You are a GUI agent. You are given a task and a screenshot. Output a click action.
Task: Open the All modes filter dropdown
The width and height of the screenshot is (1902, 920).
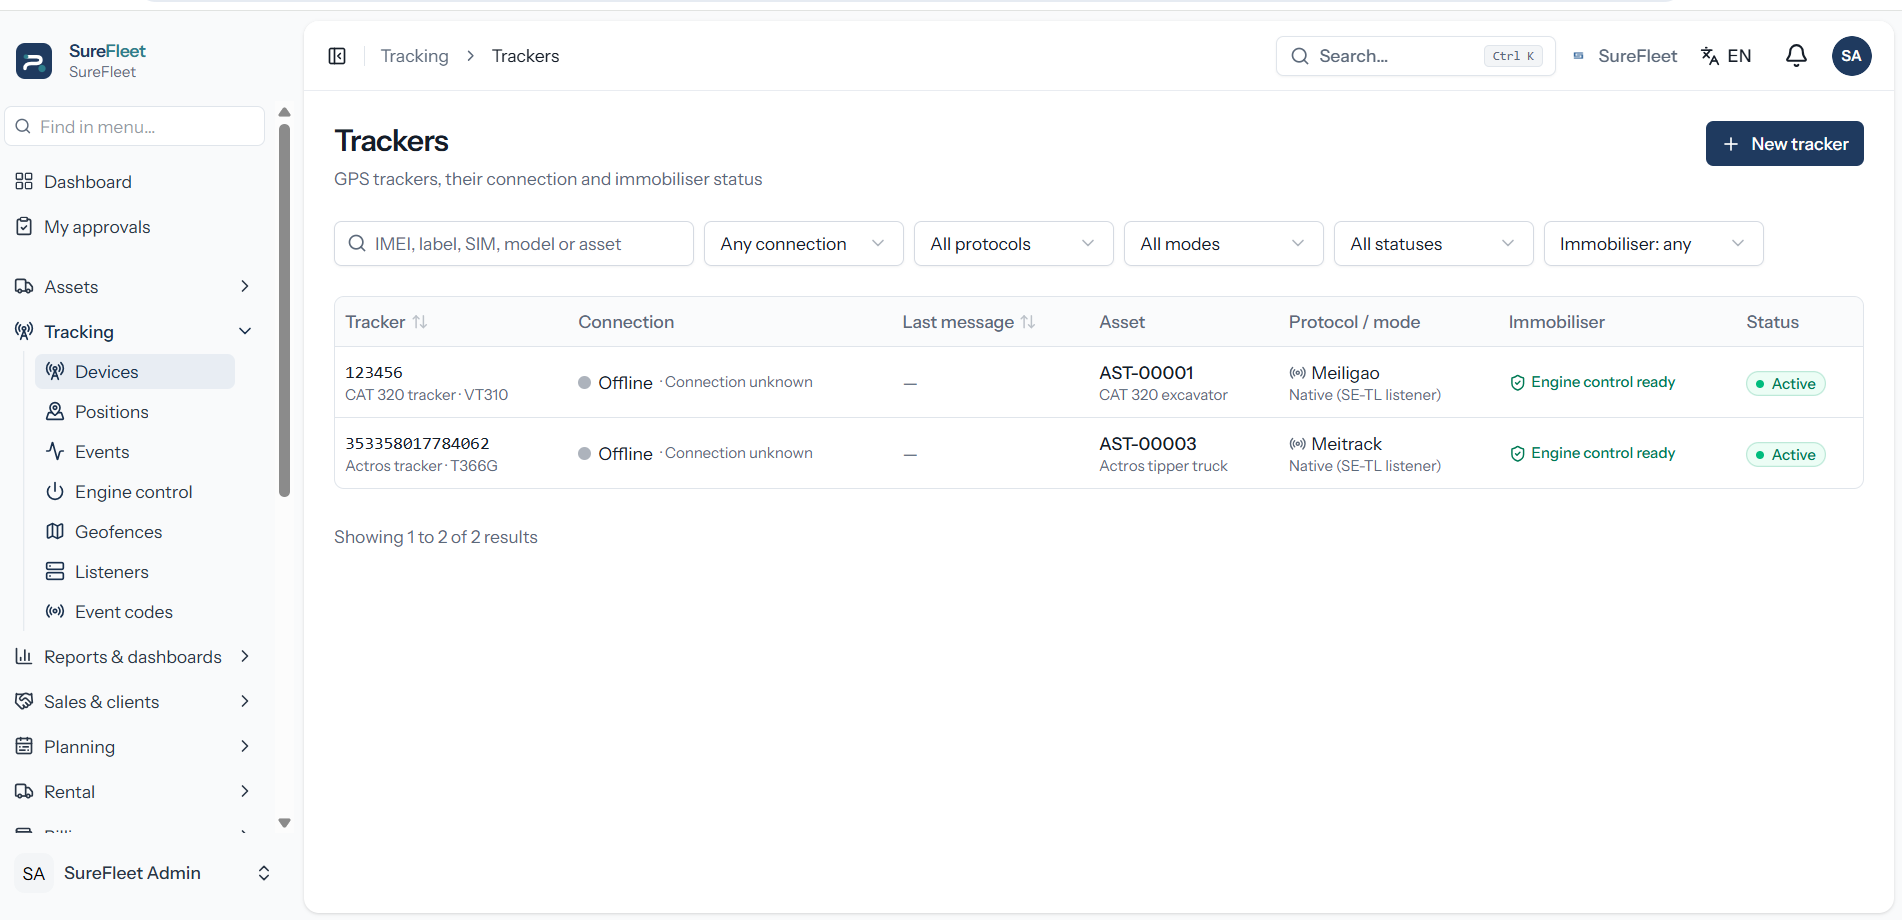tap(1223, 244)
